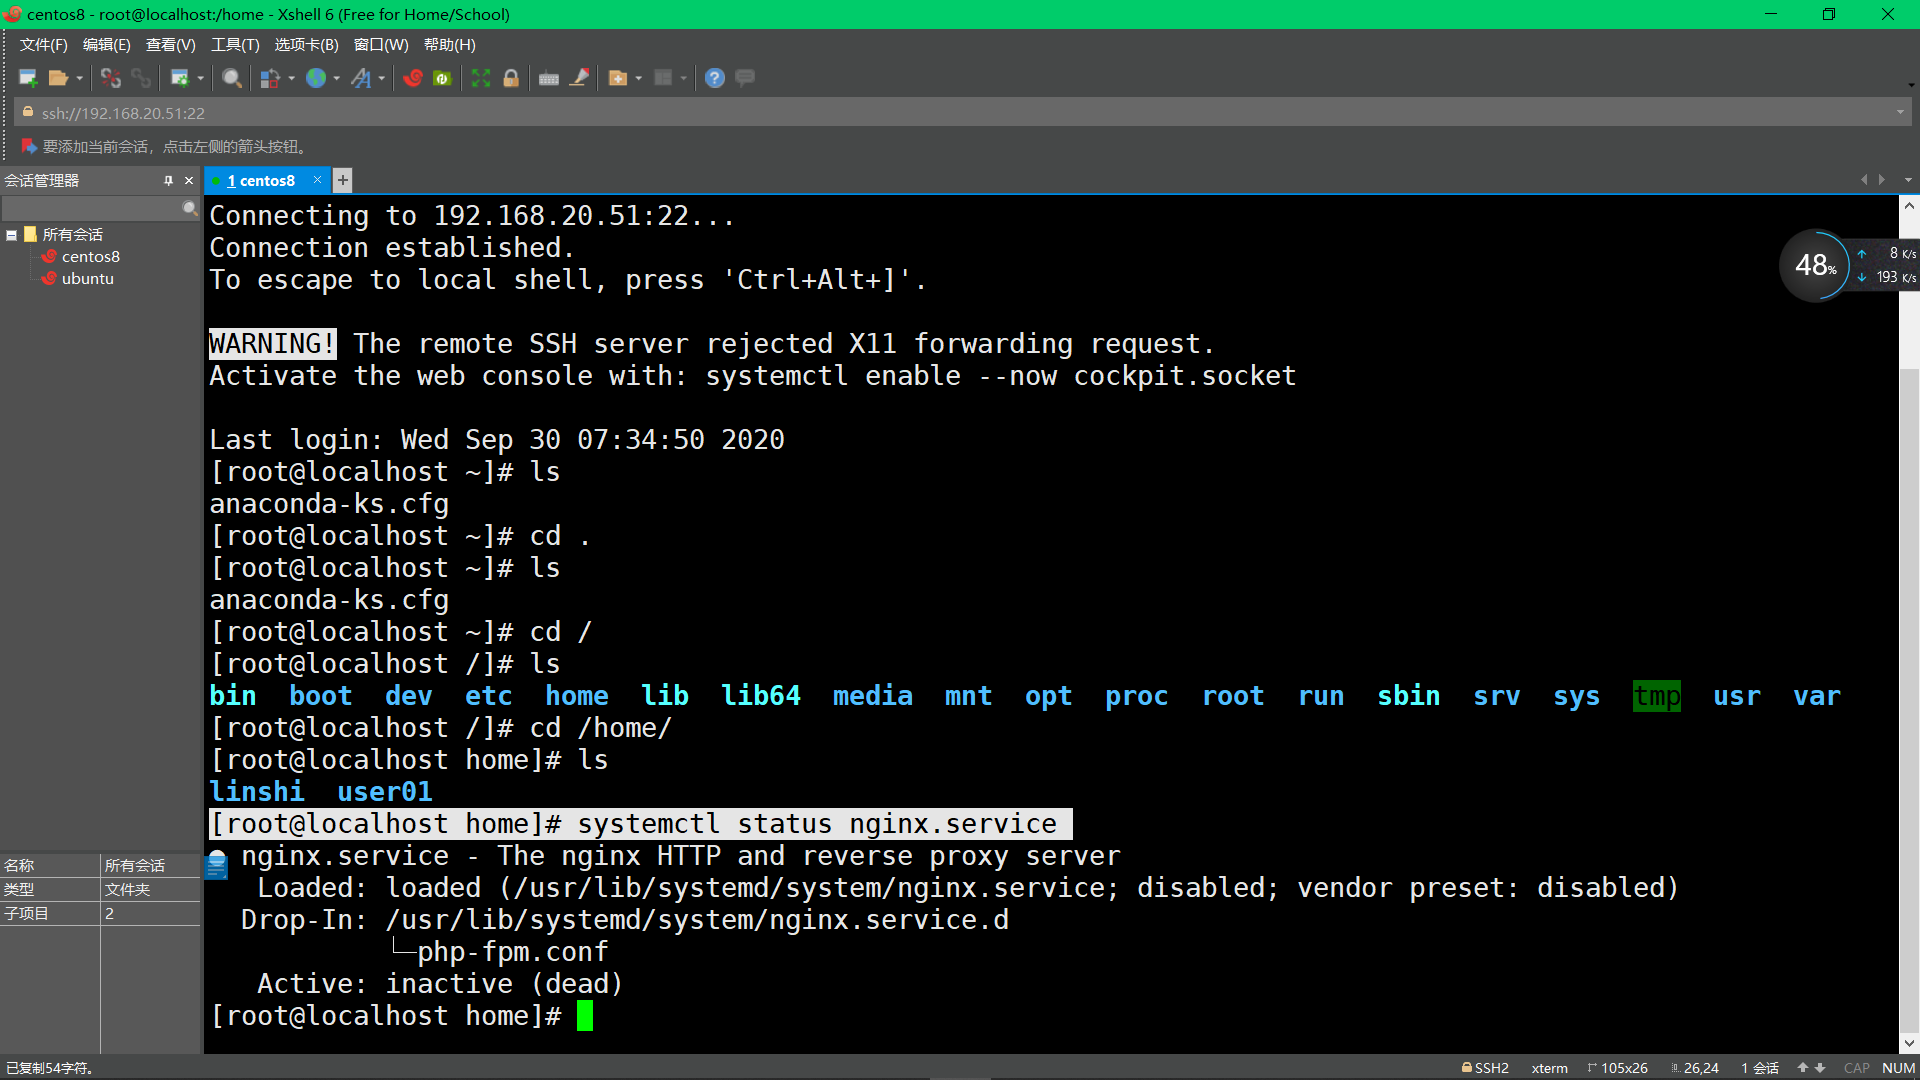This screenshot has width=1920, height=1080.
Task: Open the 编辑(E) menu
Action: pos(107,45)
